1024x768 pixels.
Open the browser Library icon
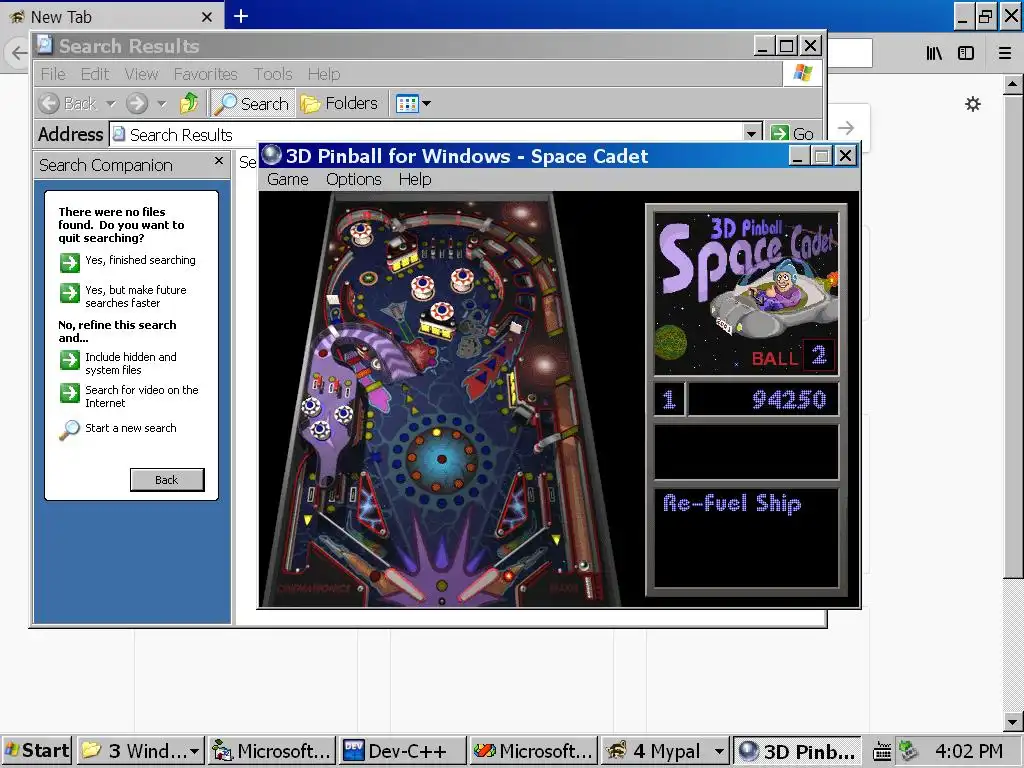pyautogui.click(x=934, y=54)
